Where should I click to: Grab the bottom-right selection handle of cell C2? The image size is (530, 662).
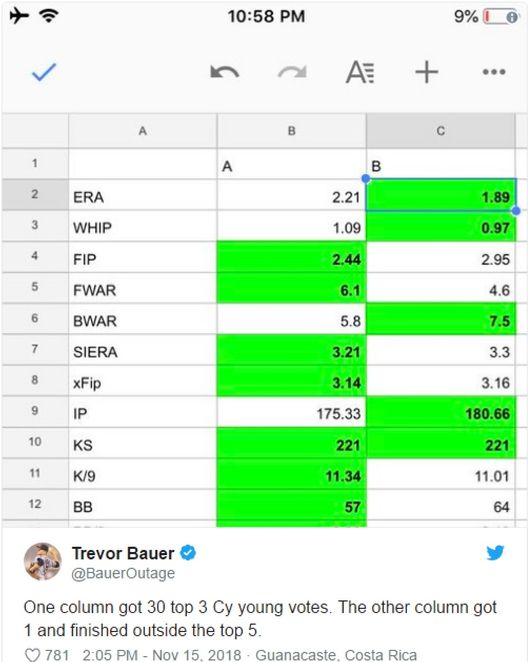(516, 210)
